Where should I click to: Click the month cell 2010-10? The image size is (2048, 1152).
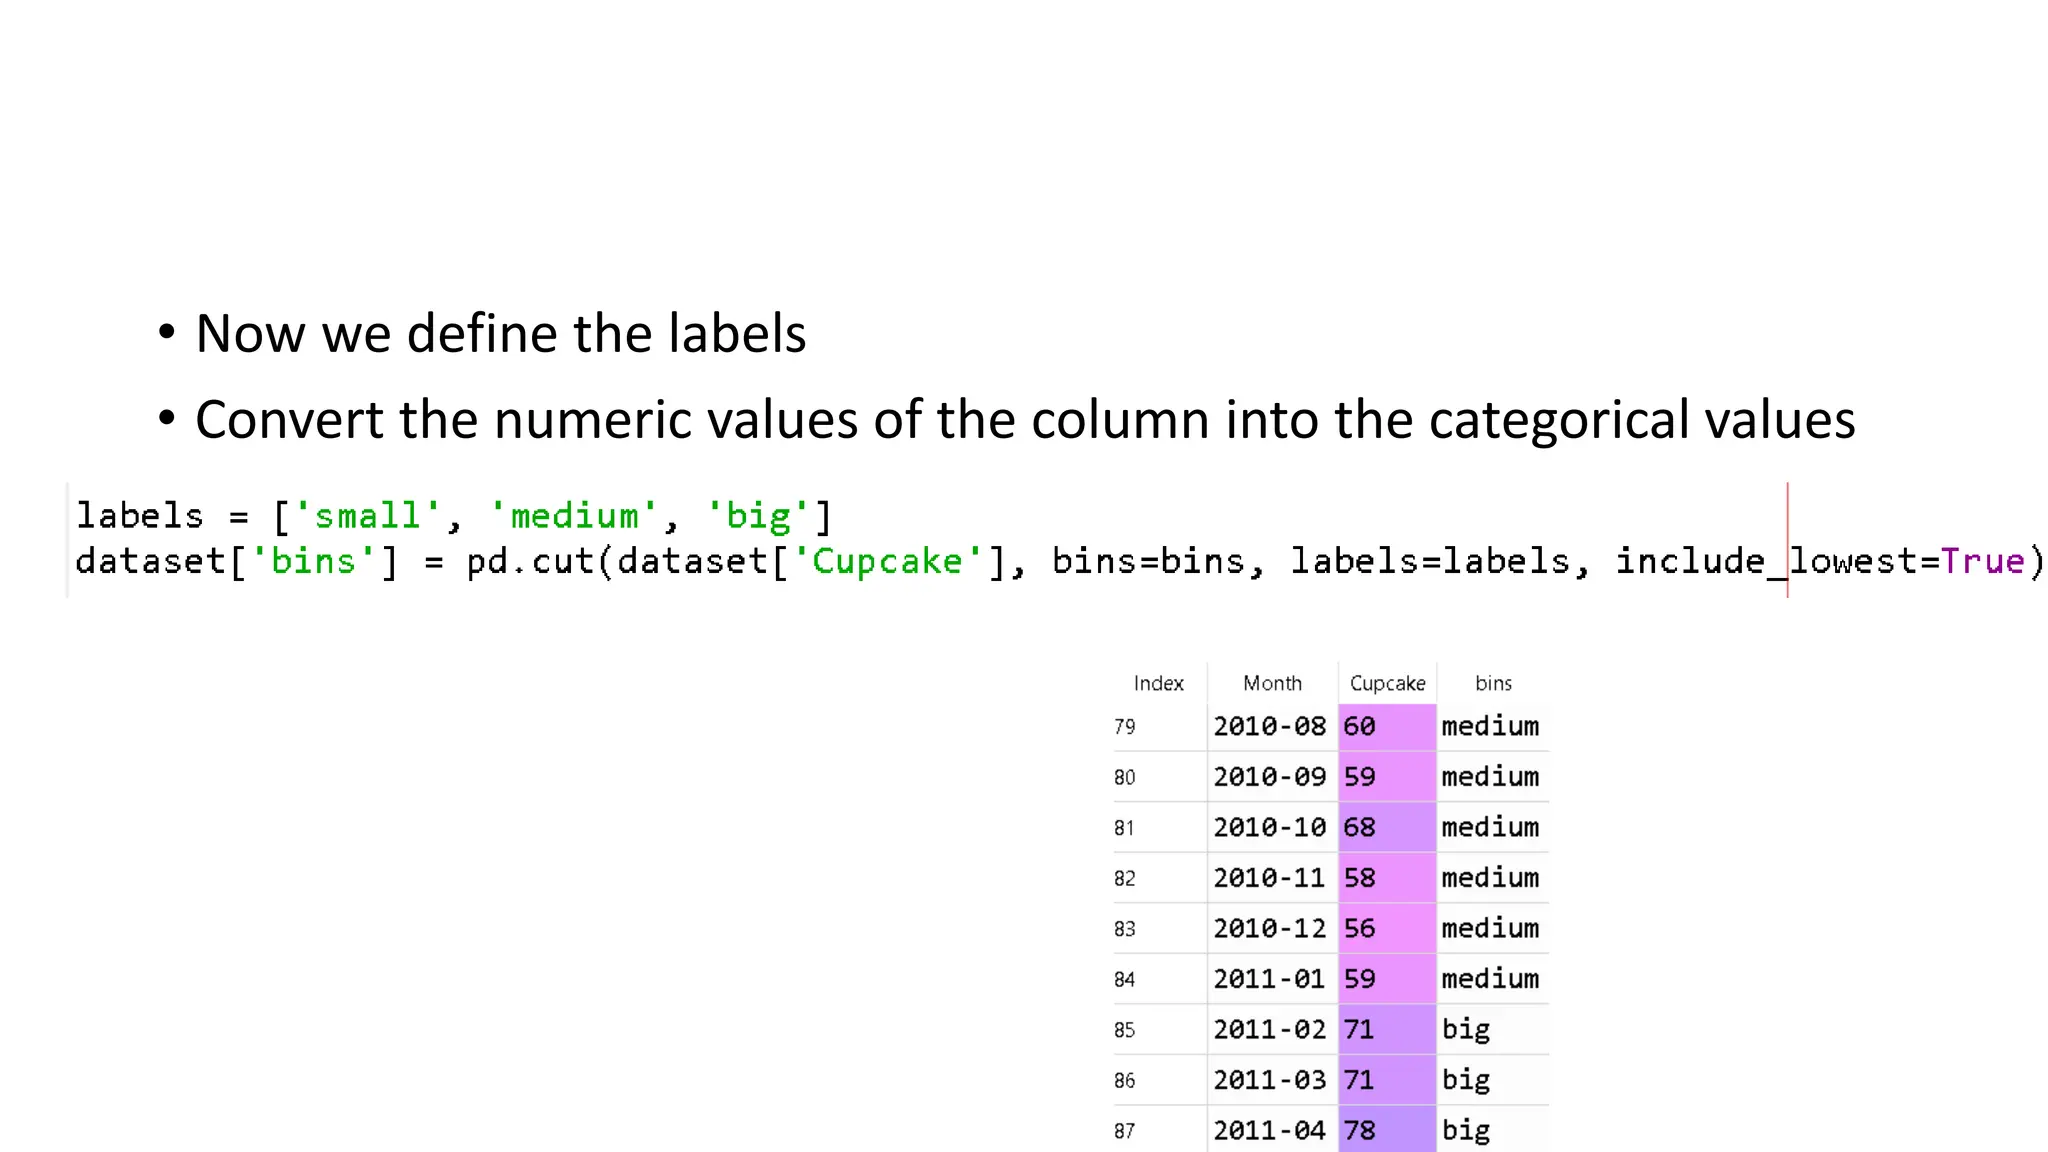1270,827
